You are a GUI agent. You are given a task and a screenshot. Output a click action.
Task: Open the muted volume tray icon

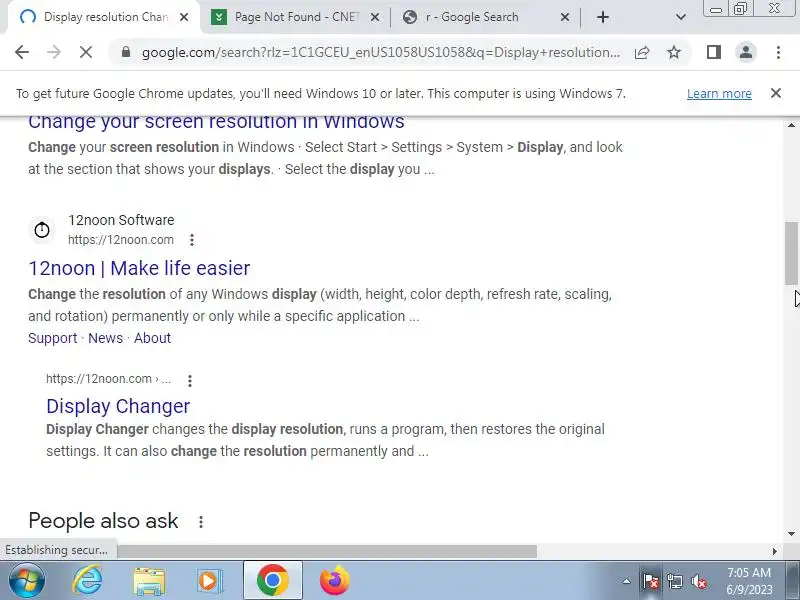(x=698, y=581)
